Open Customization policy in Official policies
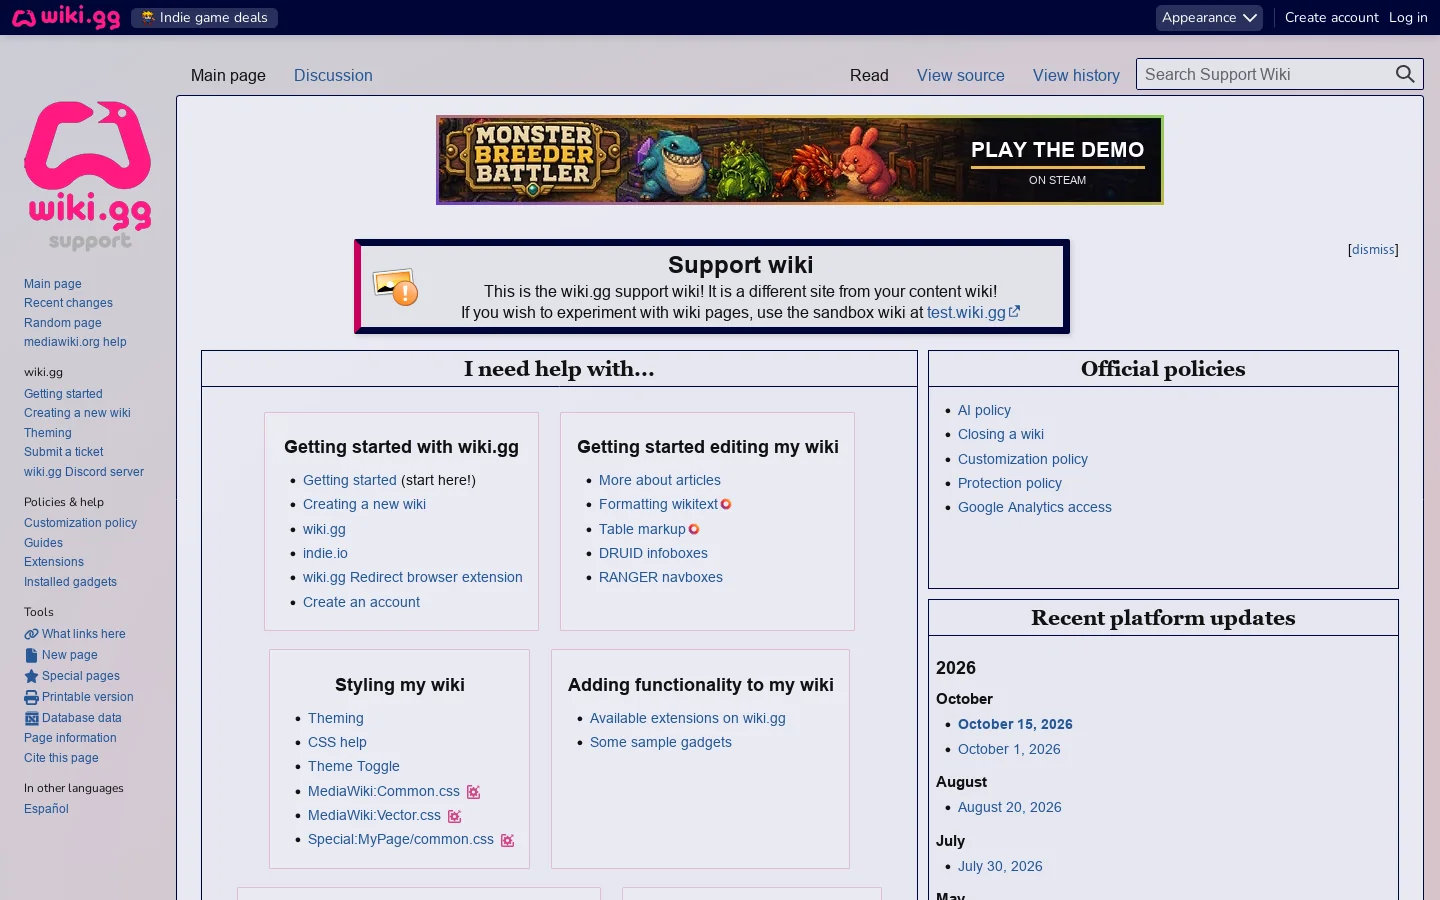1440x900 pixels. click(1023, 459)
